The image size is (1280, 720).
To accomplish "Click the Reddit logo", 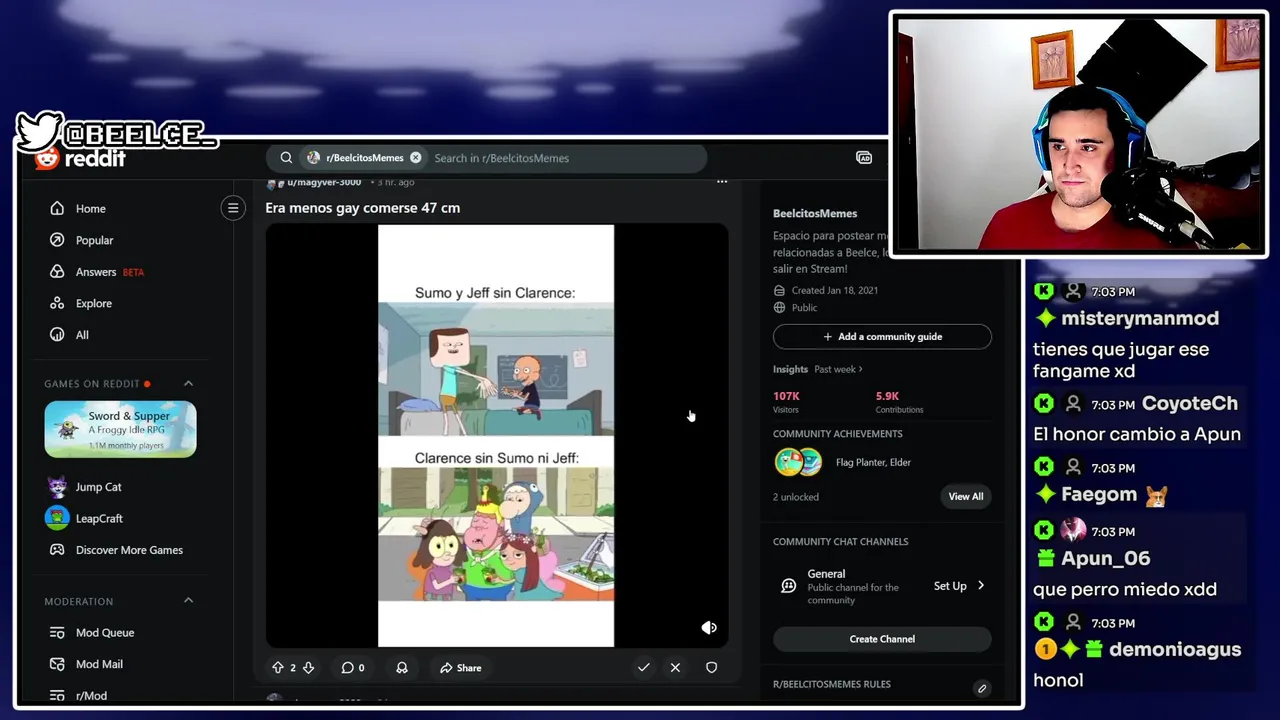I will coord(80,158).
